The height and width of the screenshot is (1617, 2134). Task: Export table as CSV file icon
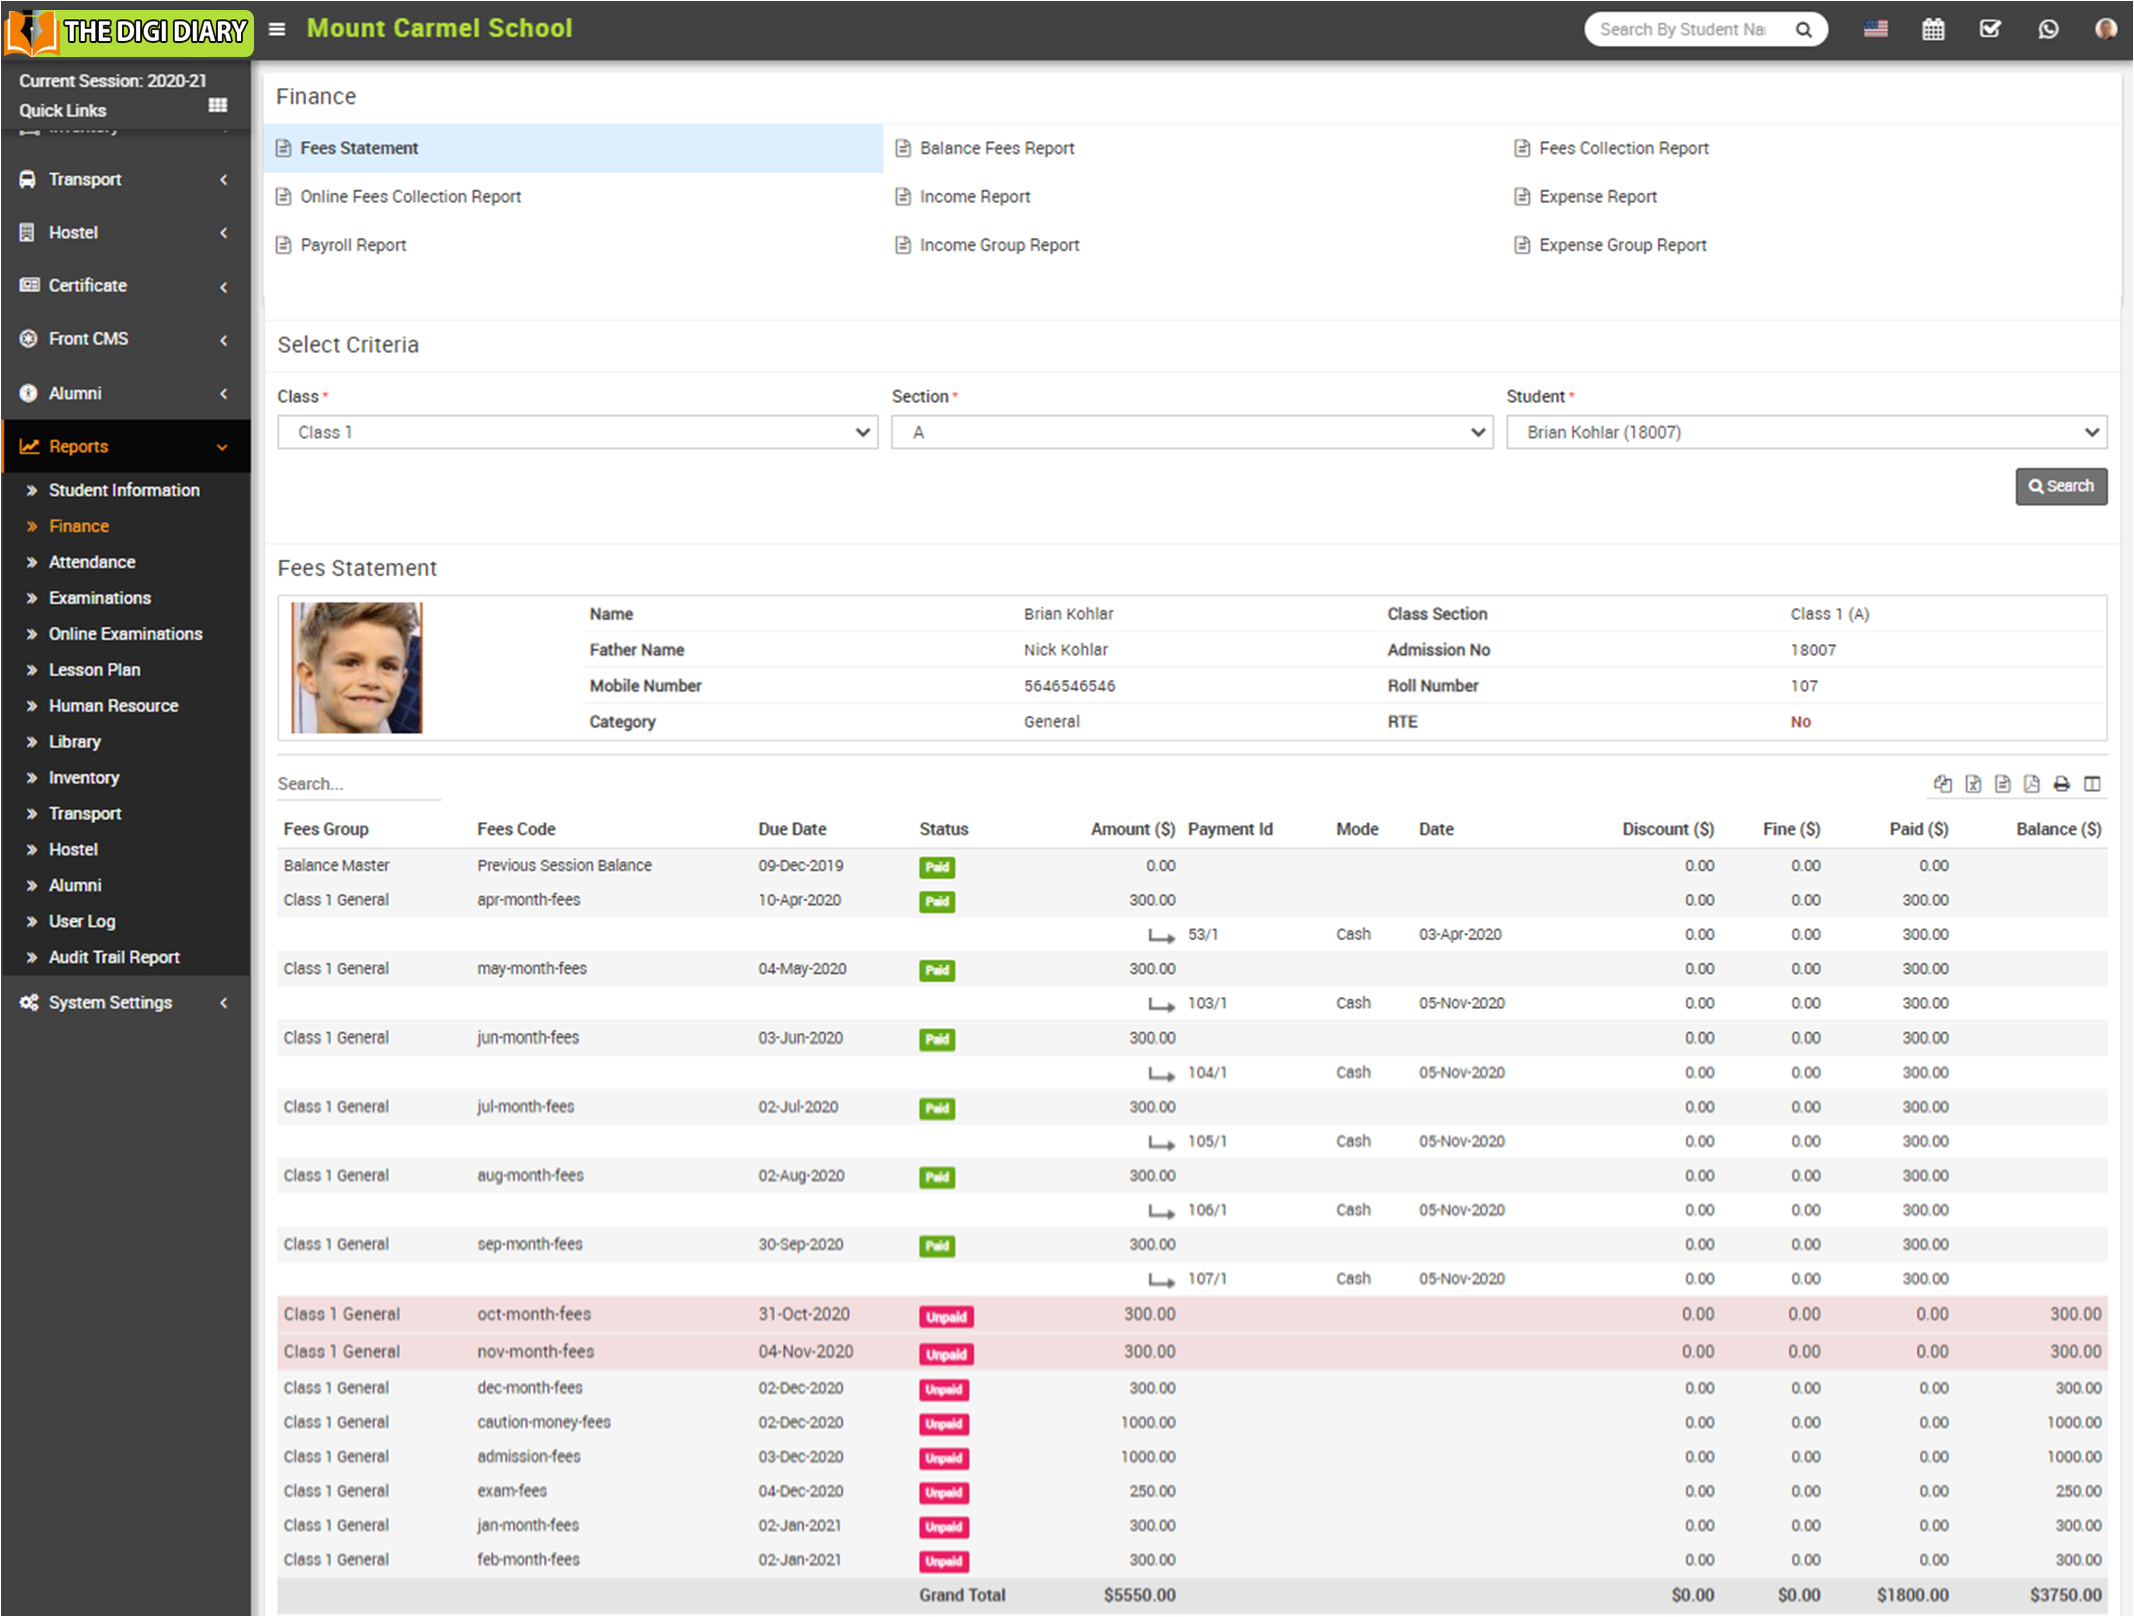(2002, 784)
